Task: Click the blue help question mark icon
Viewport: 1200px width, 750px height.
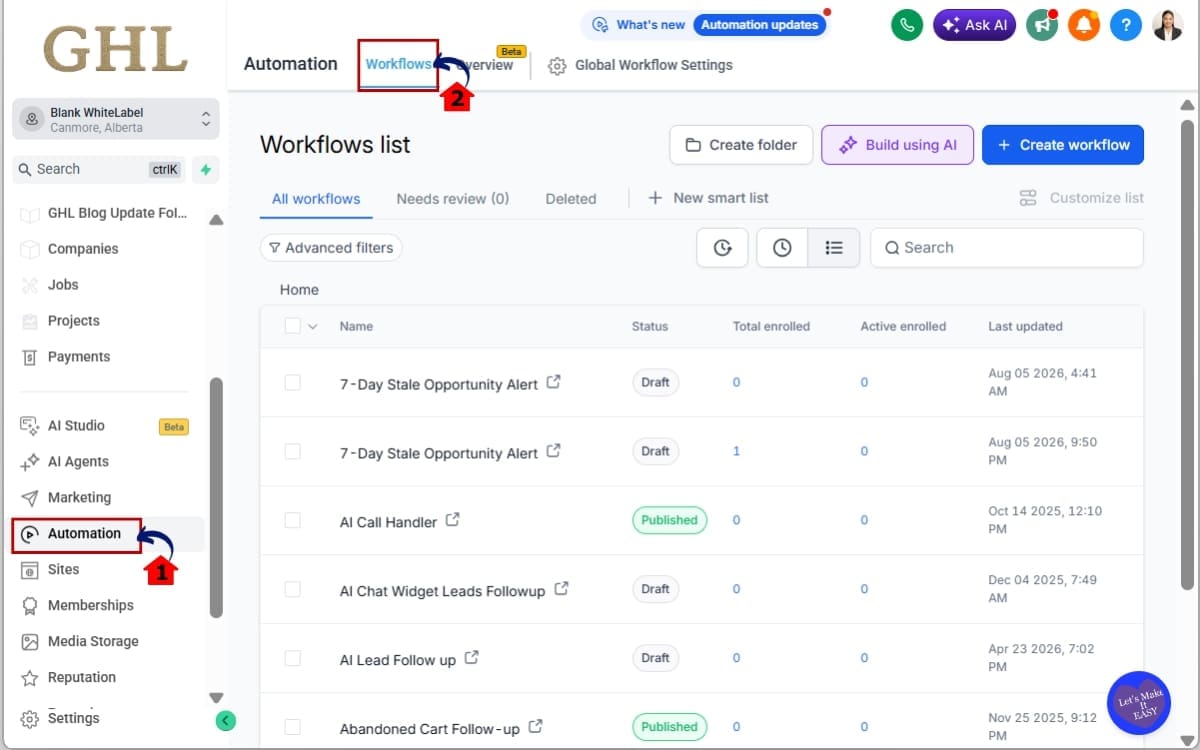Action: pos(1126,25)
